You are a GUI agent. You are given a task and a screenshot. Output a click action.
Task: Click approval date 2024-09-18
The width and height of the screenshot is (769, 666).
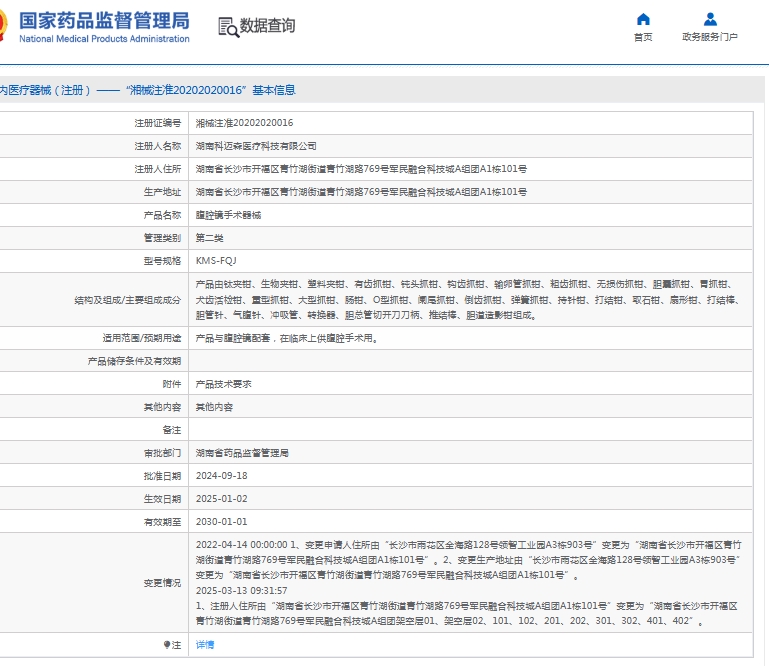(x=221, y=476)
